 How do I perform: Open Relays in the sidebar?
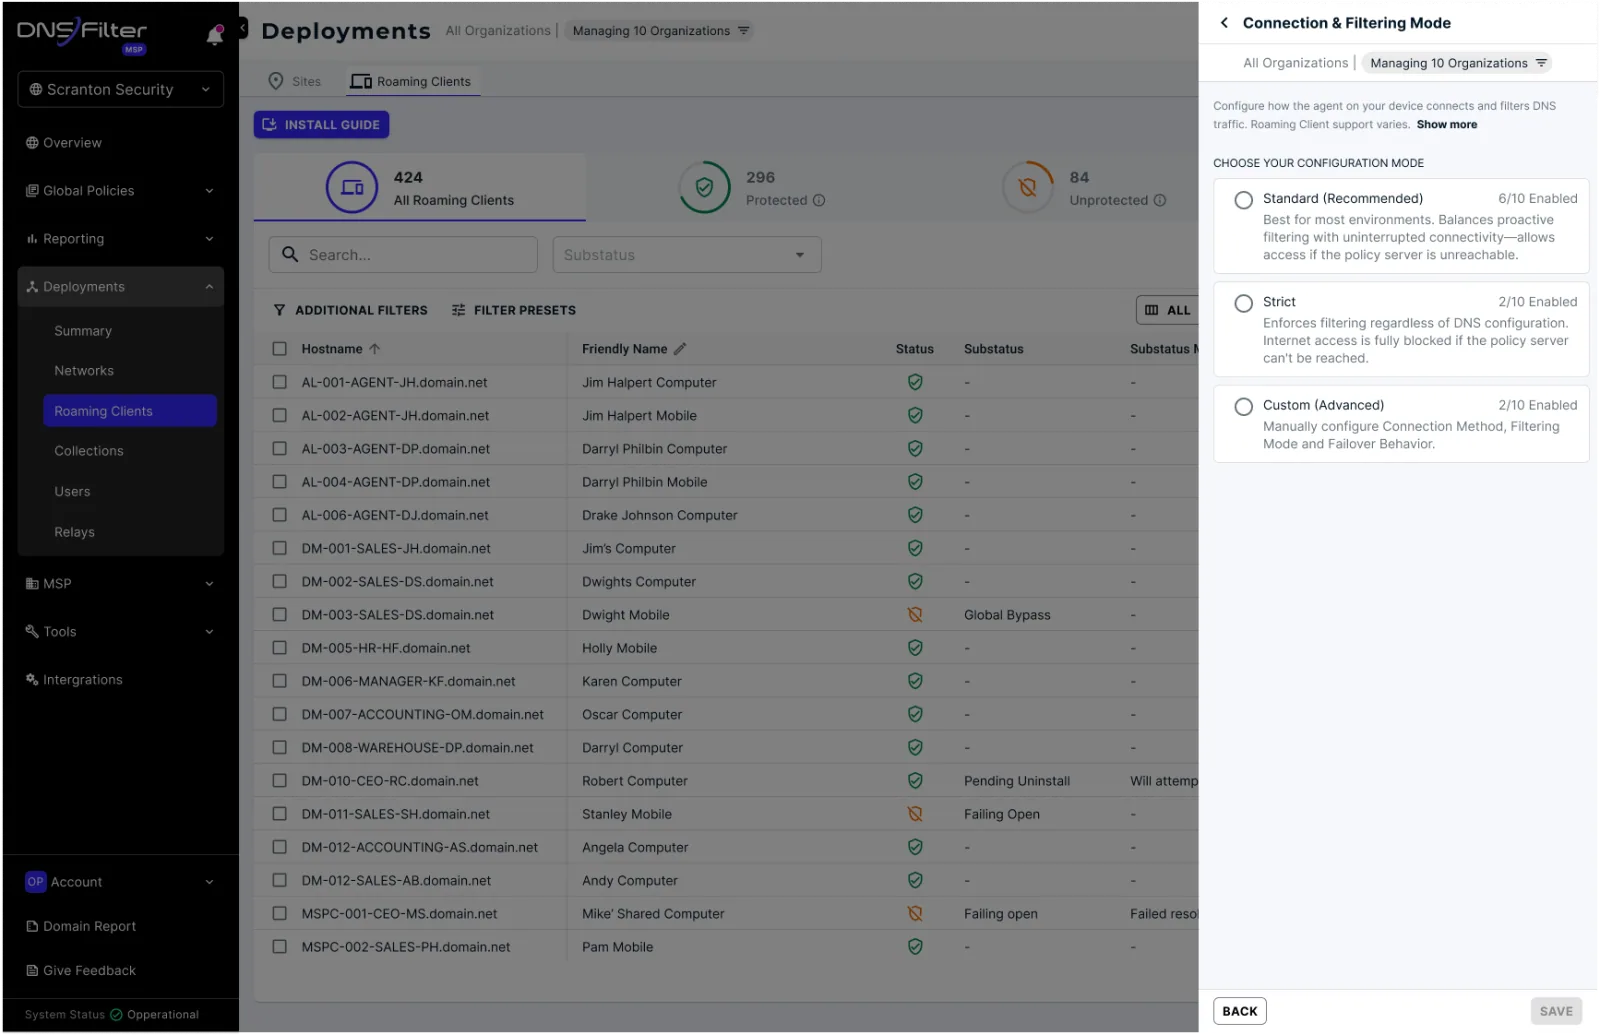point(75,532)
